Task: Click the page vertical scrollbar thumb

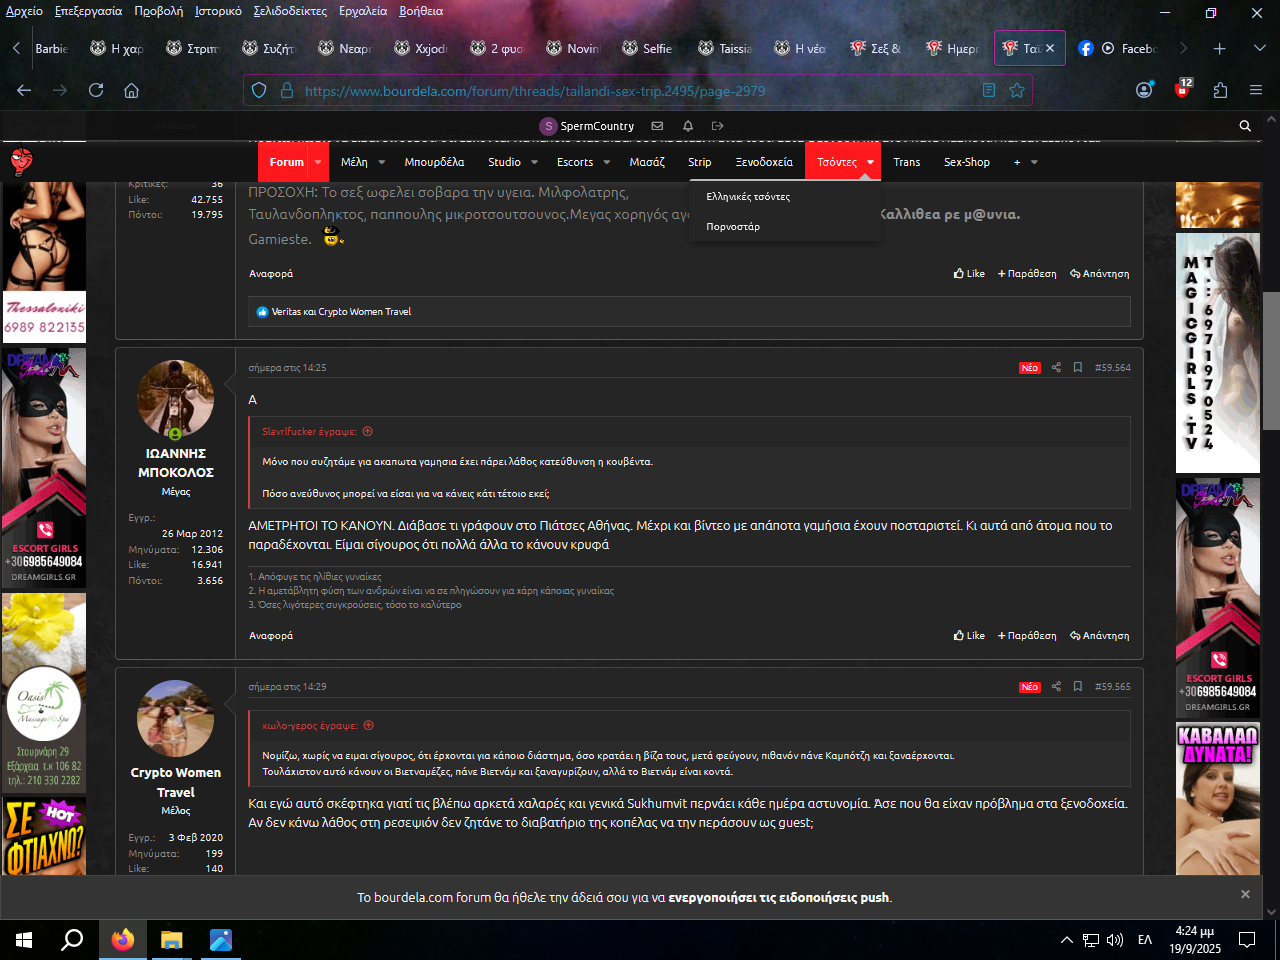Action: (1271, 362)
